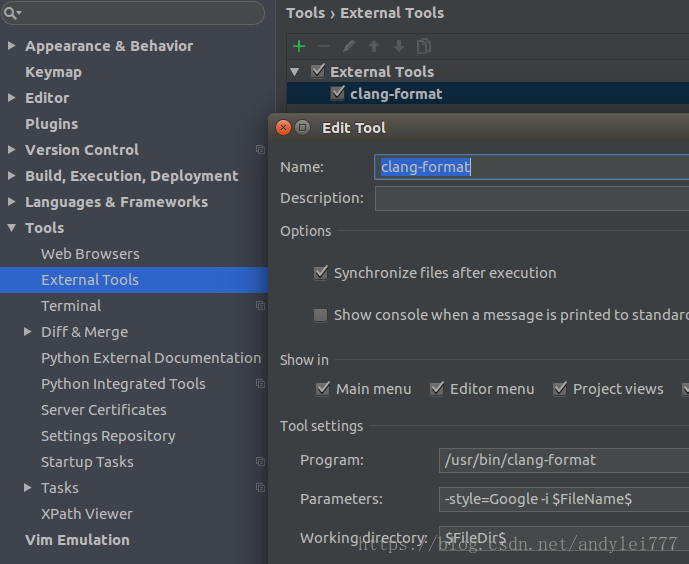Select Terminal in the settings tree
Viewport: 689px width, 564px height.
71,306
